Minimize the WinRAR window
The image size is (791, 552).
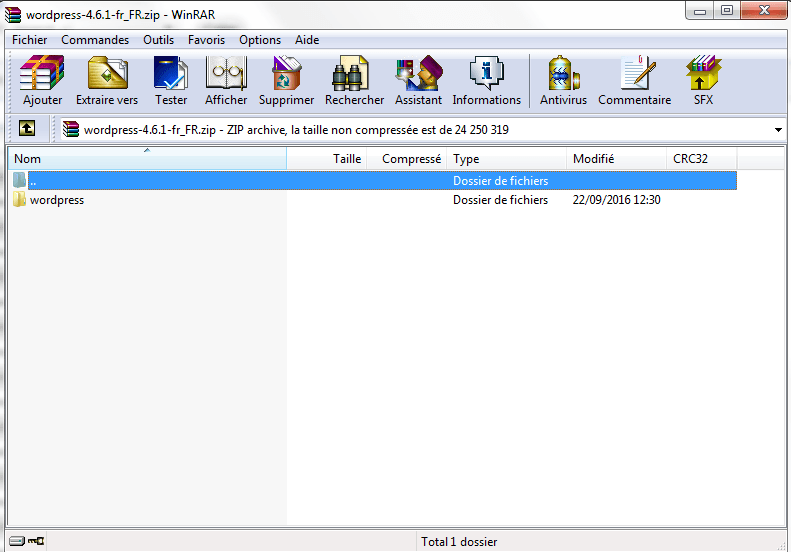click(x=700, y=11)
